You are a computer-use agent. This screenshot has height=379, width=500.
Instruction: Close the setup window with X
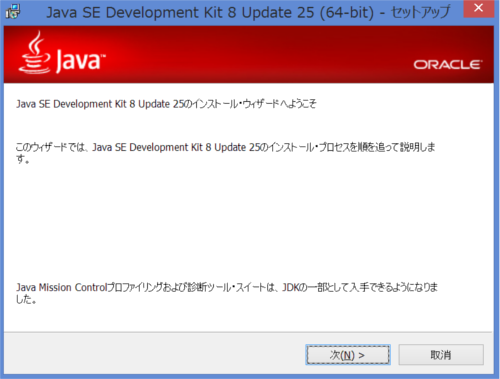[x=478, y=8]
